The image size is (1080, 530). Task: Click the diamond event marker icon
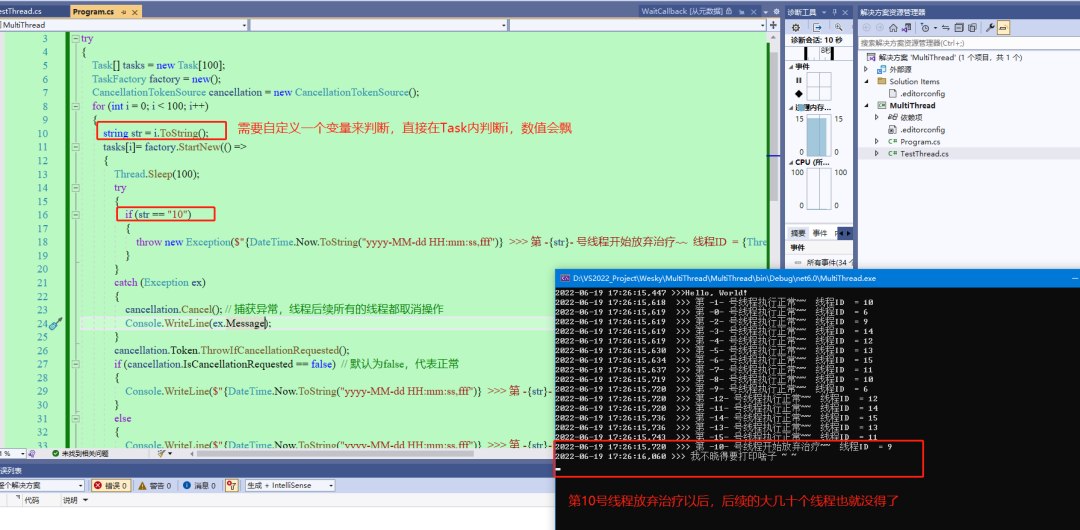pos(798,93)
